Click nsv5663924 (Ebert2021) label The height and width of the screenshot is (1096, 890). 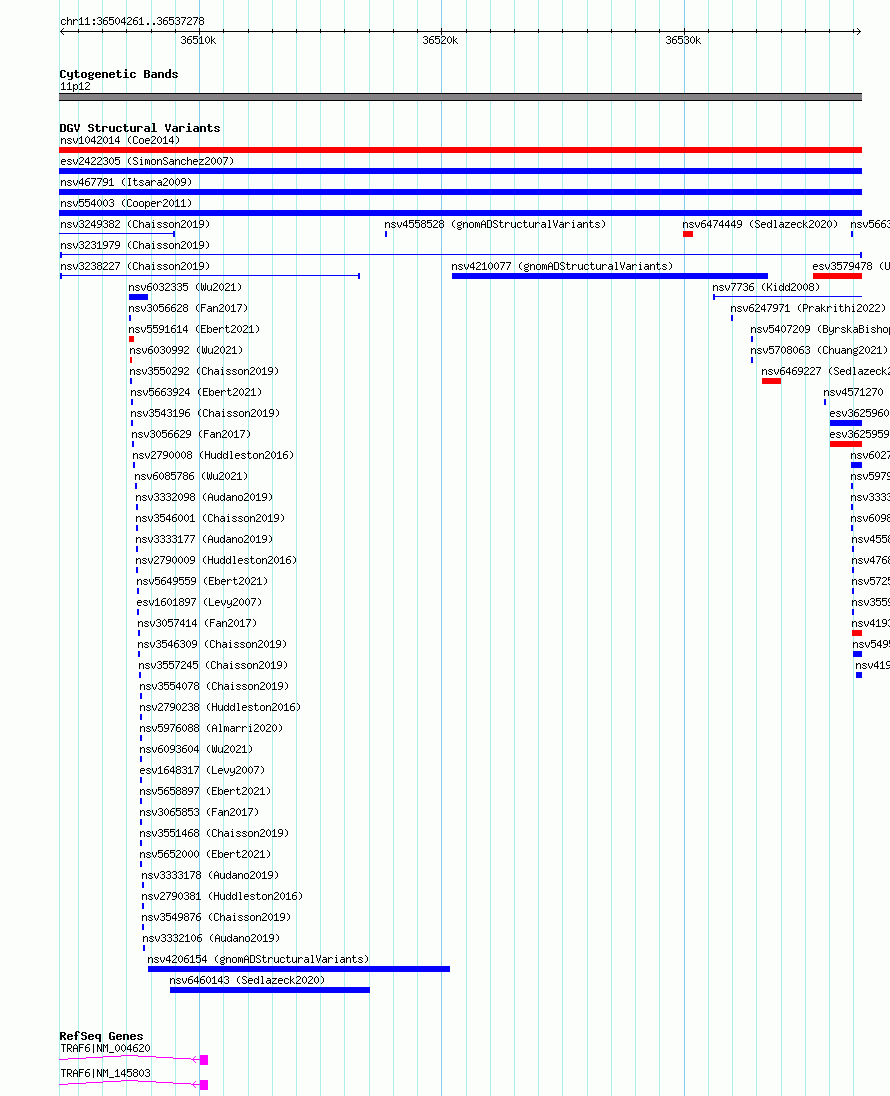pos(196,391)
